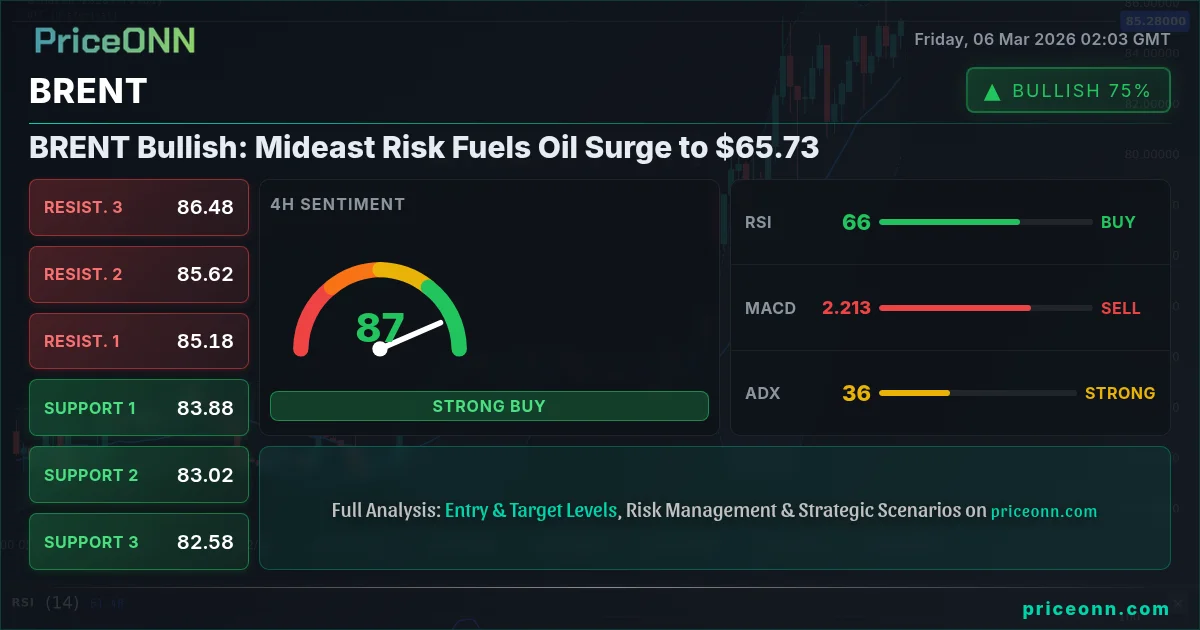Click the gauge value 87
Viewport: 1200px width, 630px height.
click(380, 327)
